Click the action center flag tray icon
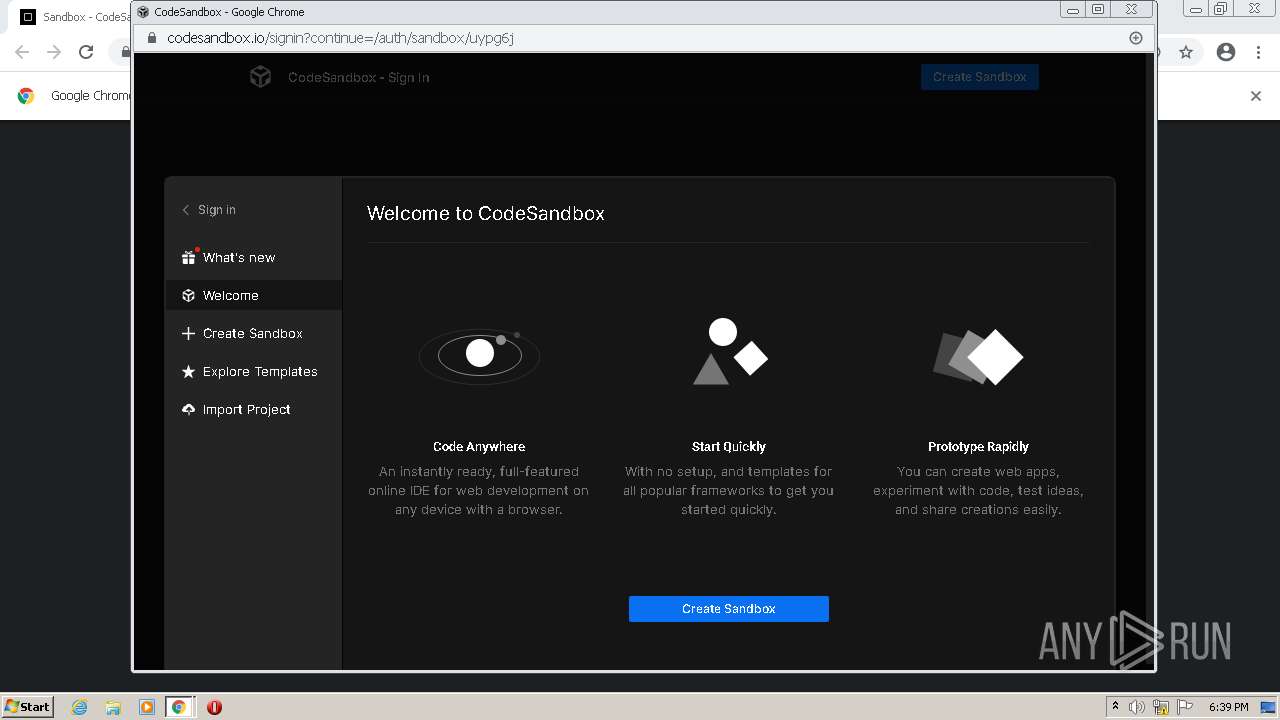Viewport: 1280px width, 720px height. click(x=1185, y=707)
